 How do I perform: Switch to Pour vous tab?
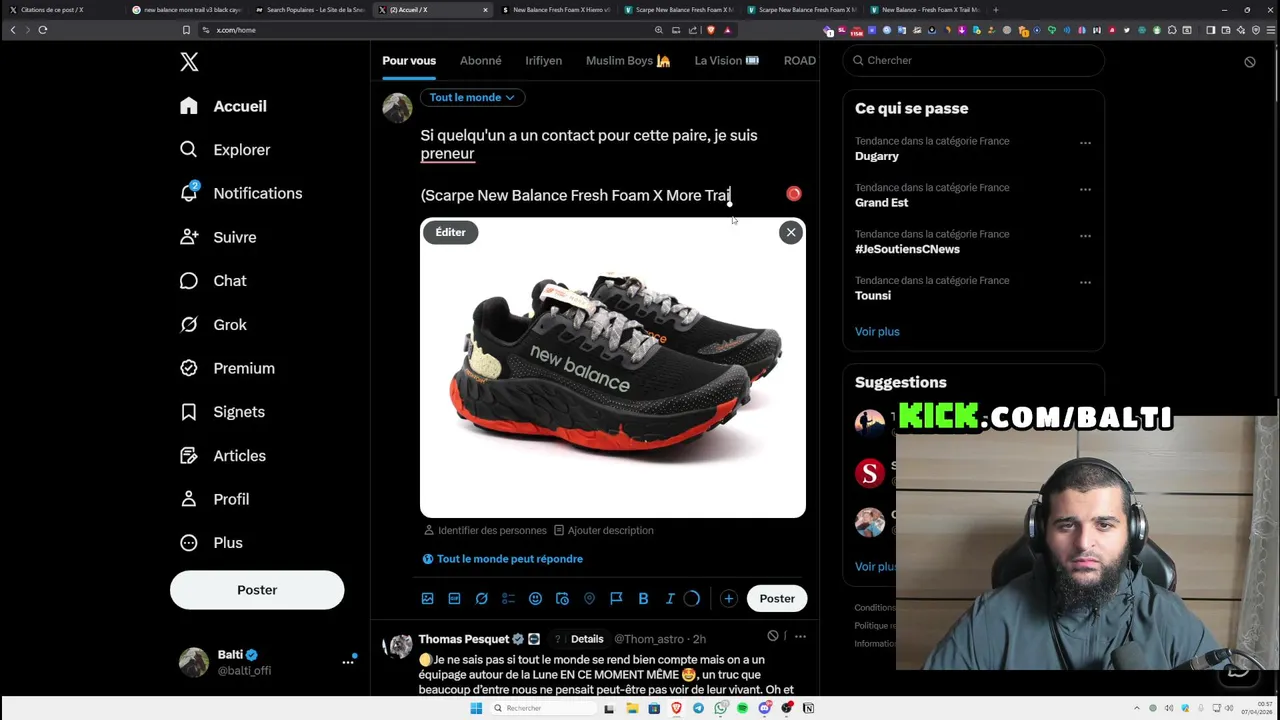coord(409,61)
